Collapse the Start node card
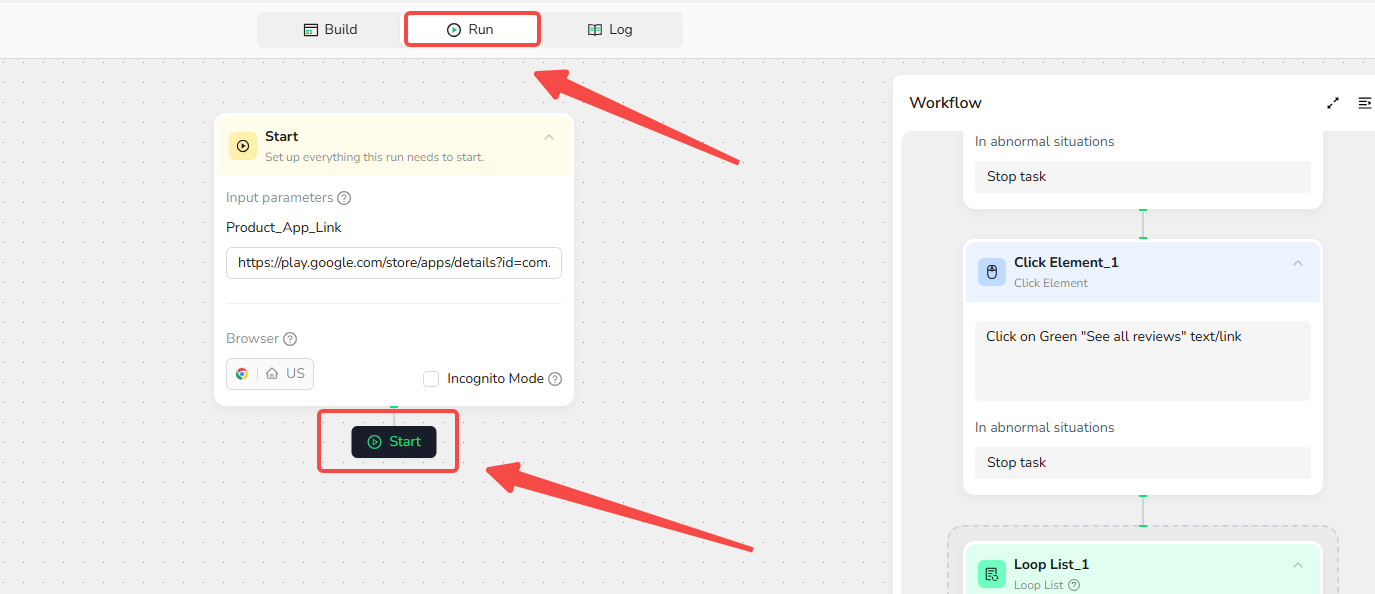 pyautogui.click(x=548, y=137)
